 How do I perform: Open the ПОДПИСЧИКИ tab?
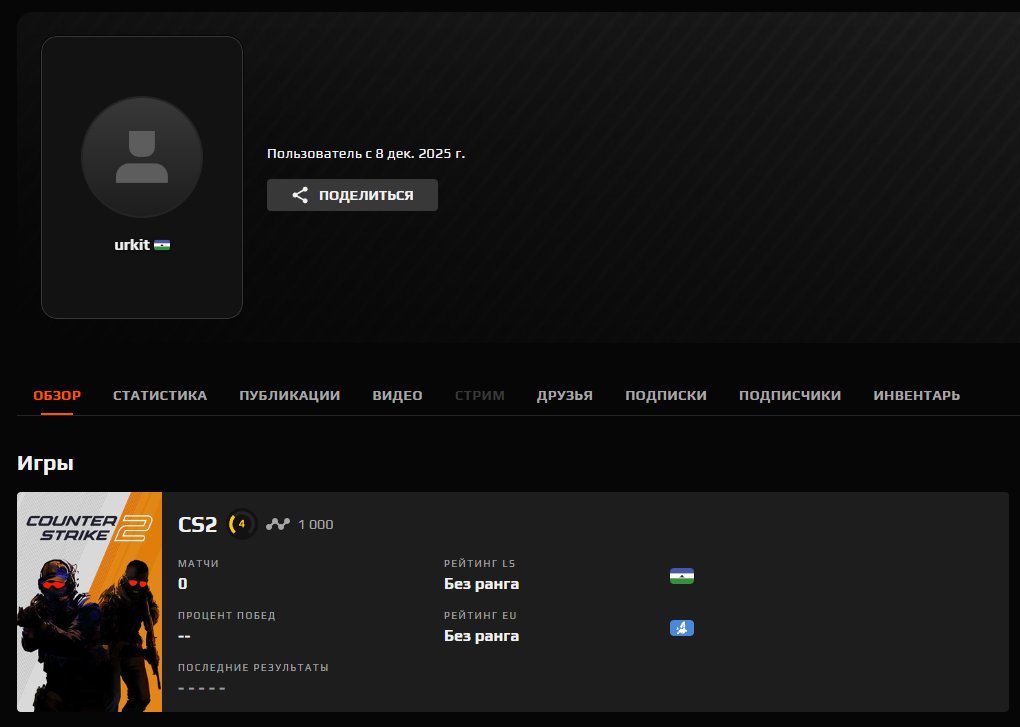[790, 395]
